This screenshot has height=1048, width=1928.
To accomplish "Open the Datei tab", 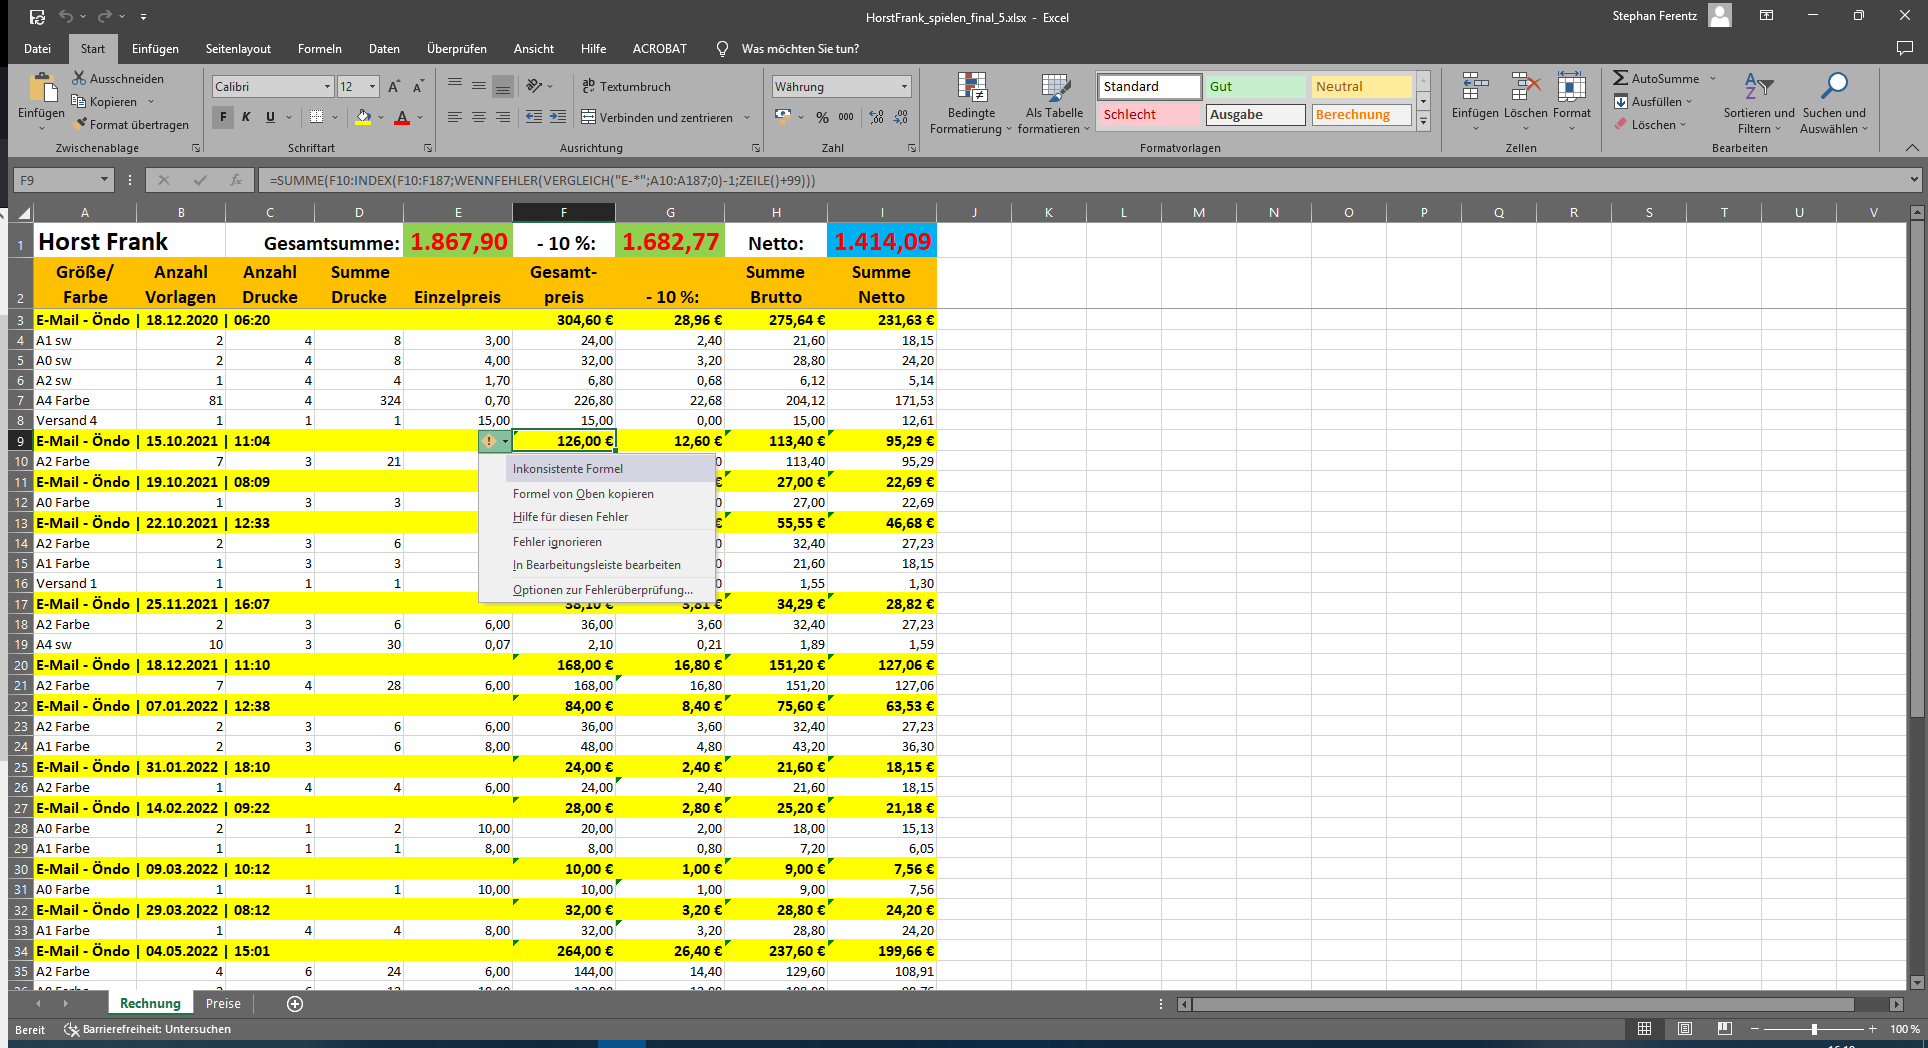I will (x=37, y=48).
